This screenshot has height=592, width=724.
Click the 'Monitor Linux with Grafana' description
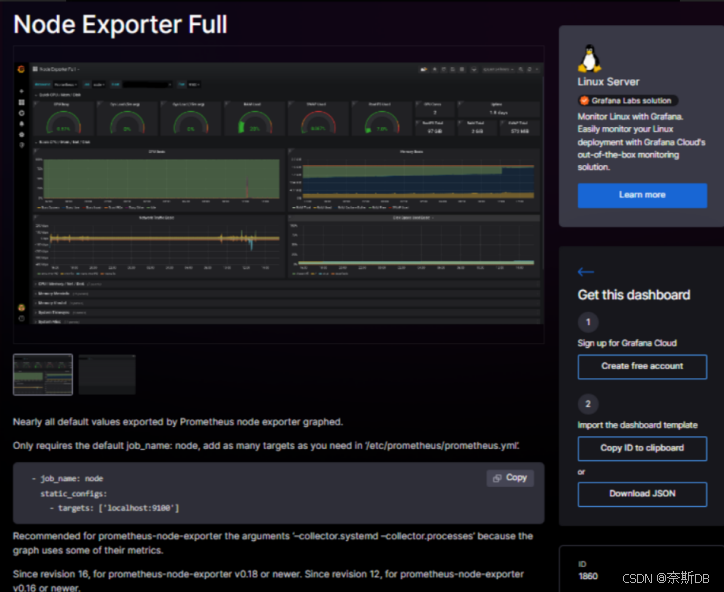point(641,142)
